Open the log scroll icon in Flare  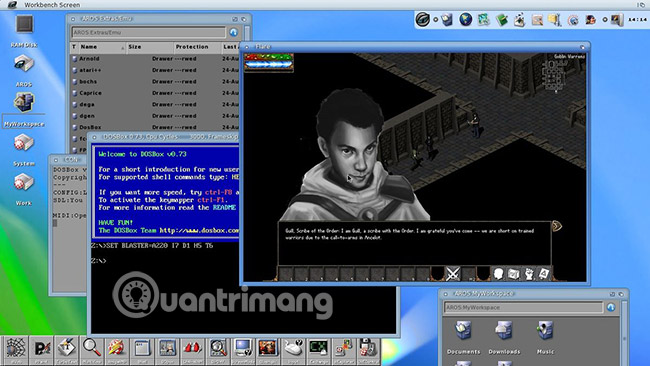click(x=543, y=274)
